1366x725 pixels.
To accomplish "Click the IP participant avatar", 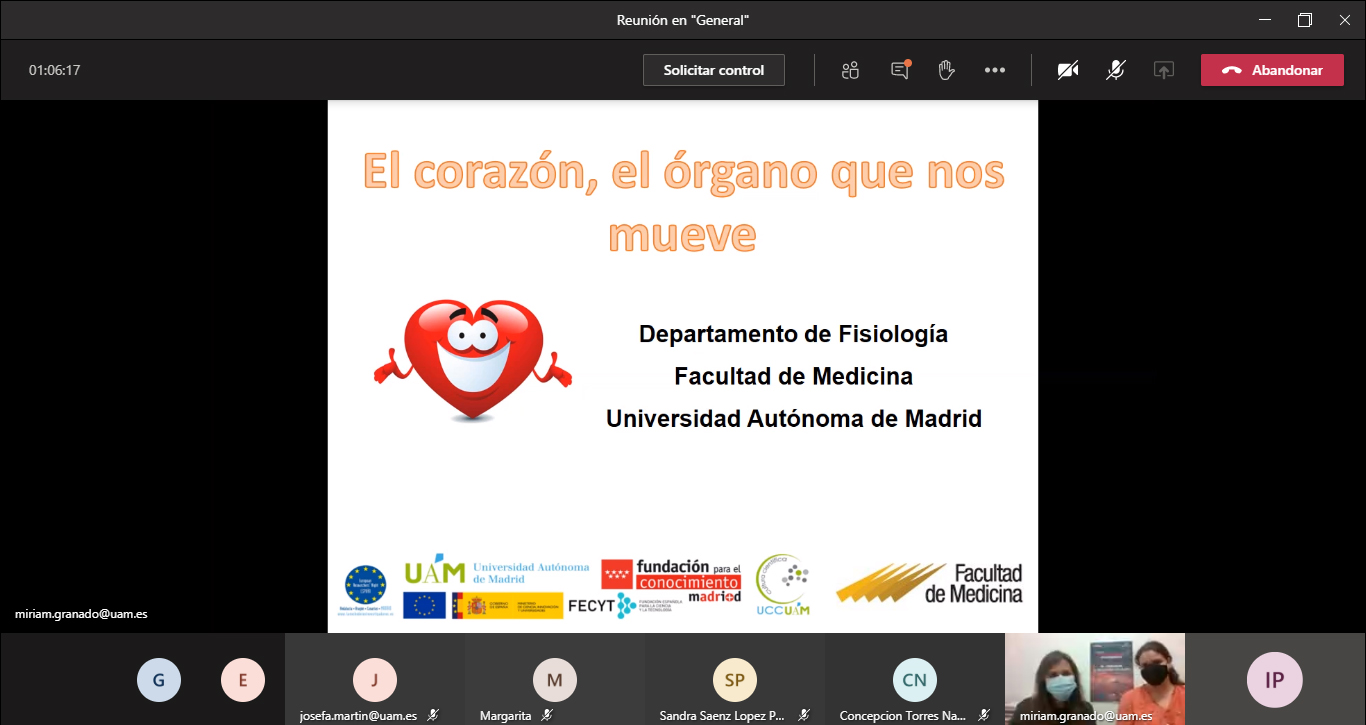I will point(1275,680).
